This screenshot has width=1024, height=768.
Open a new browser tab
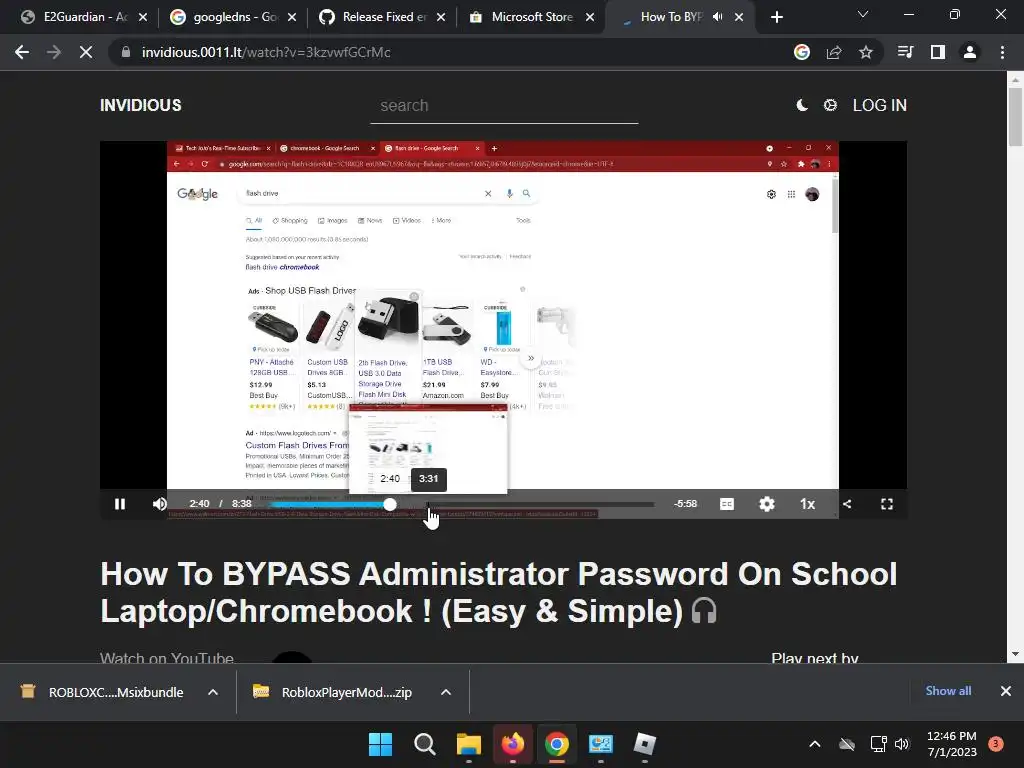click(776, 17)
